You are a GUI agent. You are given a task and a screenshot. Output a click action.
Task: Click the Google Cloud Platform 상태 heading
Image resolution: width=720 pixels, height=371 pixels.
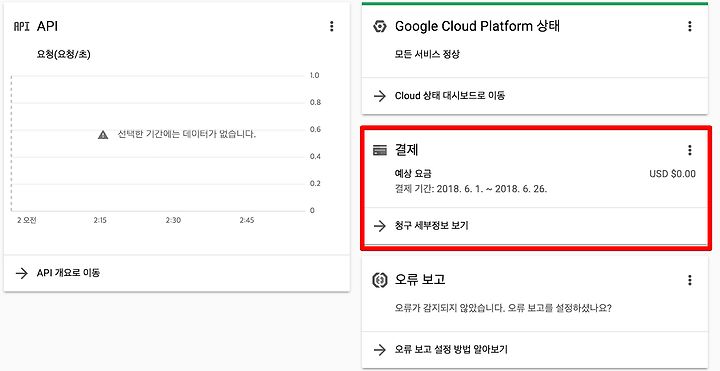(477, 26)
